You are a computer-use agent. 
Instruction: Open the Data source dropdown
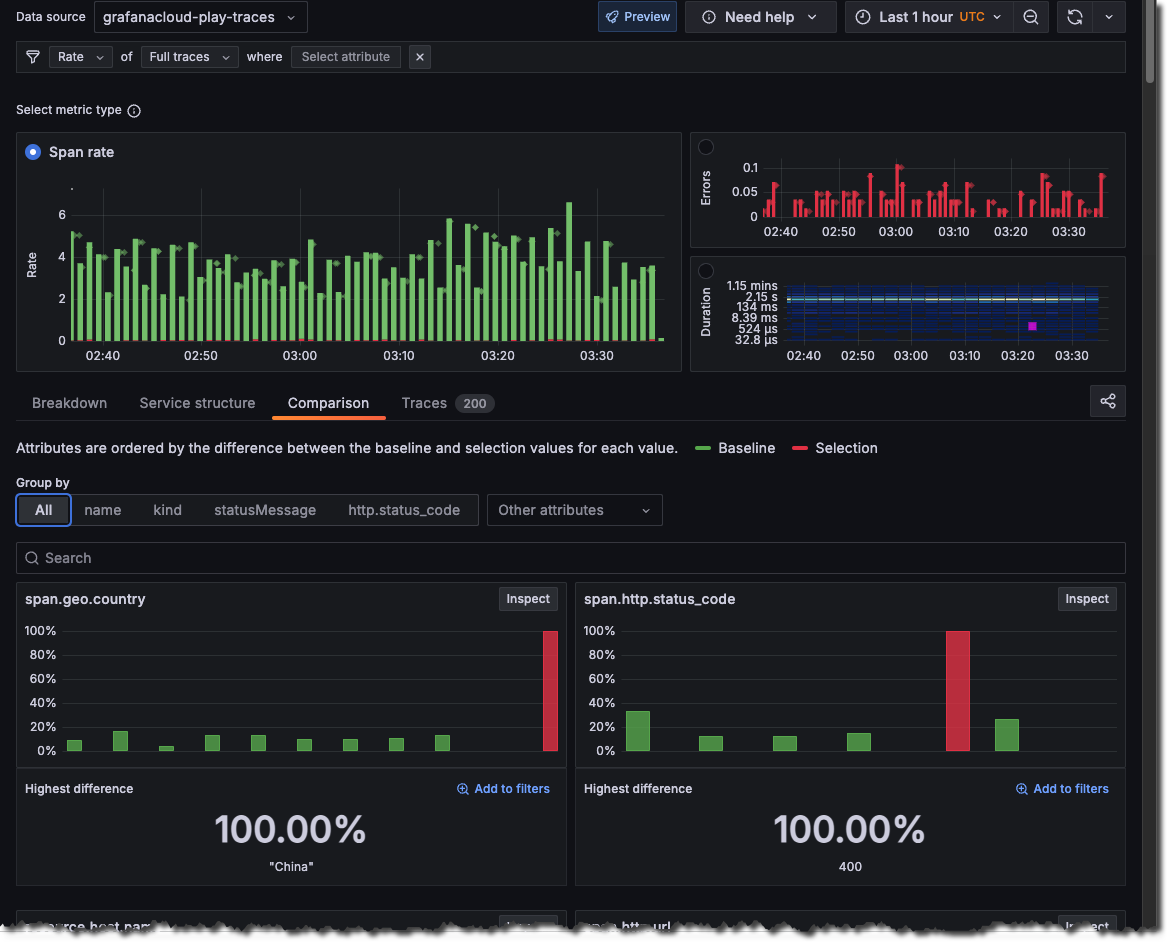[x=200, y=17]
